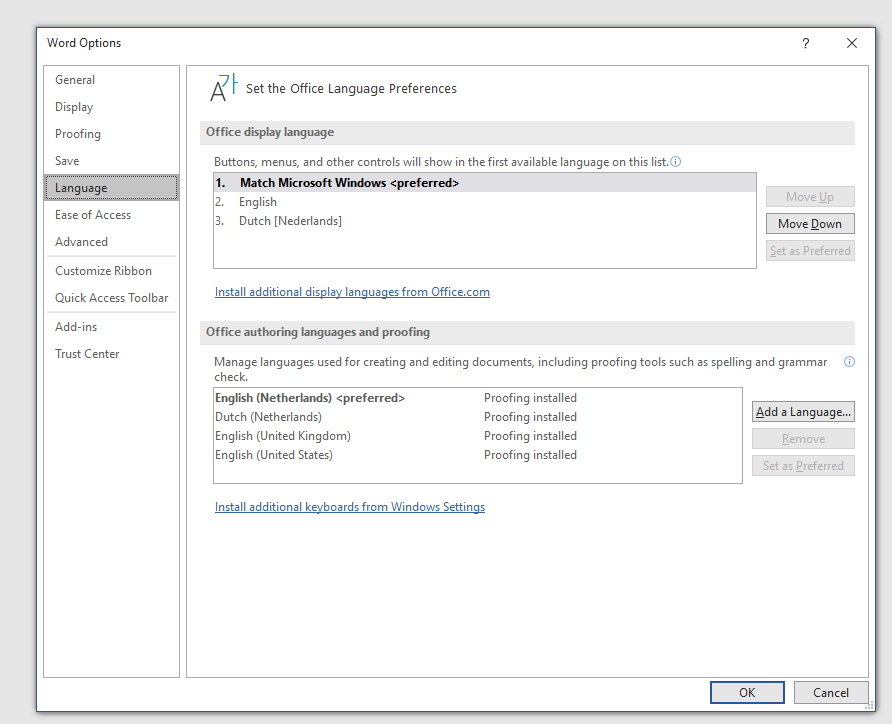The height and width of the screenshot is (724, 892).
Task: Go to the Display settings category
Action: (74, 107)
